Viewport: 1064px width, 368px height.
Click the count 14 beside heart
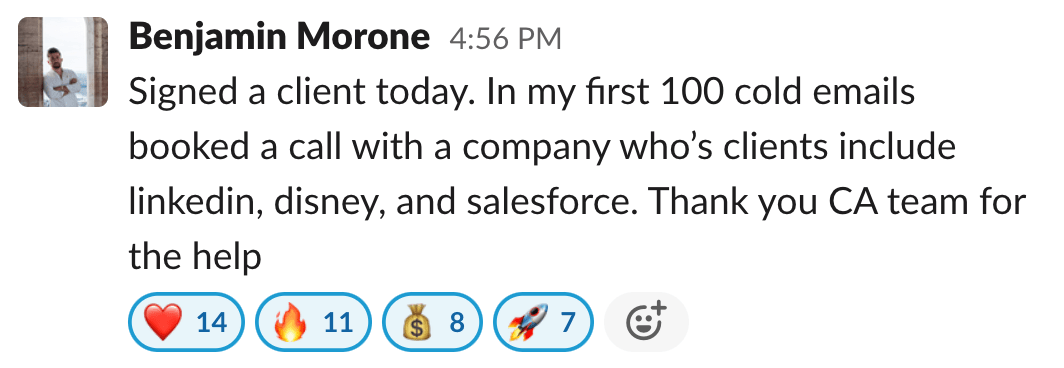tap(212, 323)
